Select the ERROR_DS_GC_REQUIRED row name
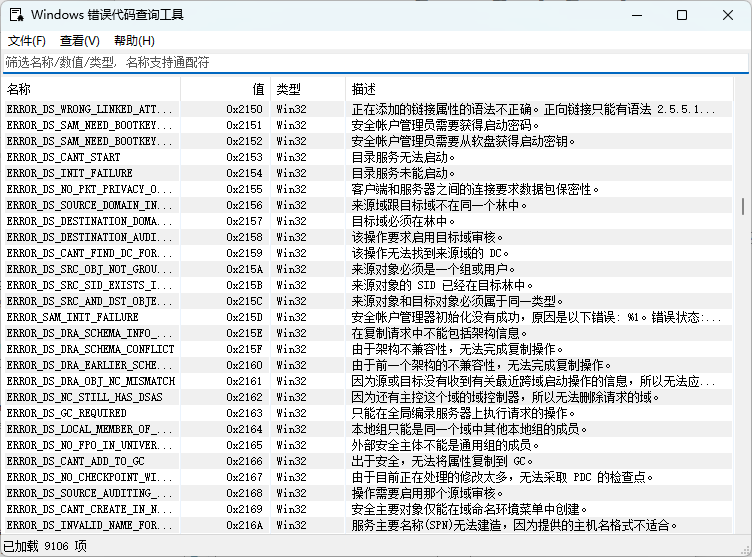The width and height of the screenshot is (752, 557). 67,413
